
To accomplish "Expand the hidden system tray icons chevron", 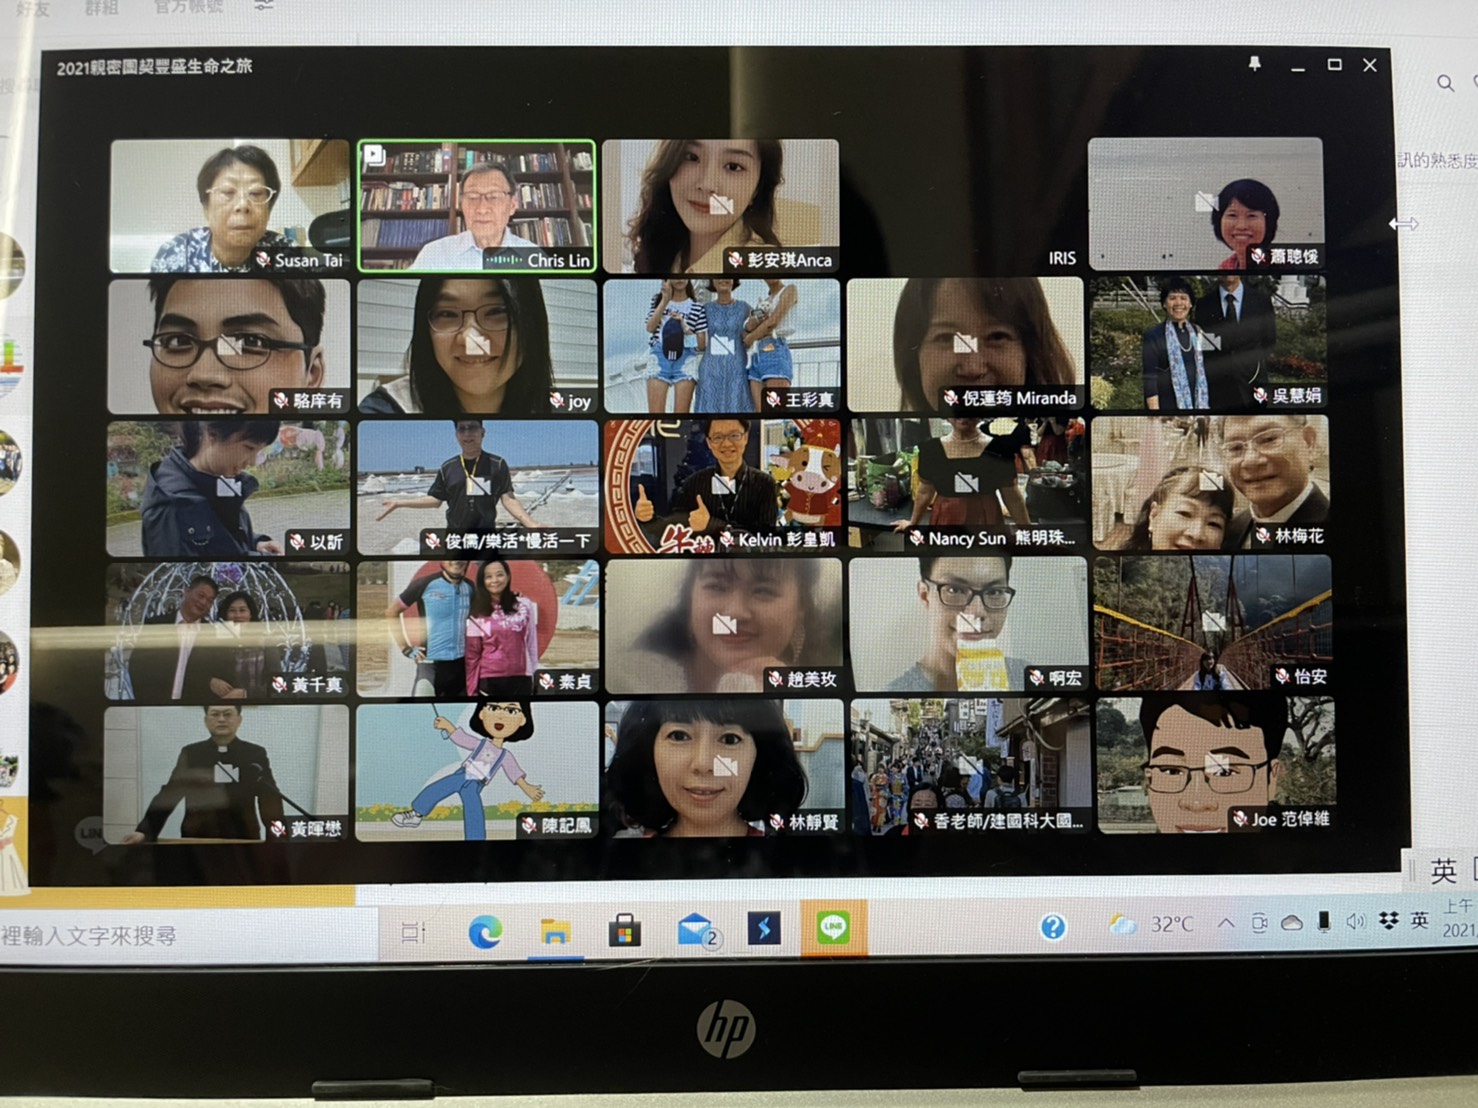I will [x=1226, y=924].
